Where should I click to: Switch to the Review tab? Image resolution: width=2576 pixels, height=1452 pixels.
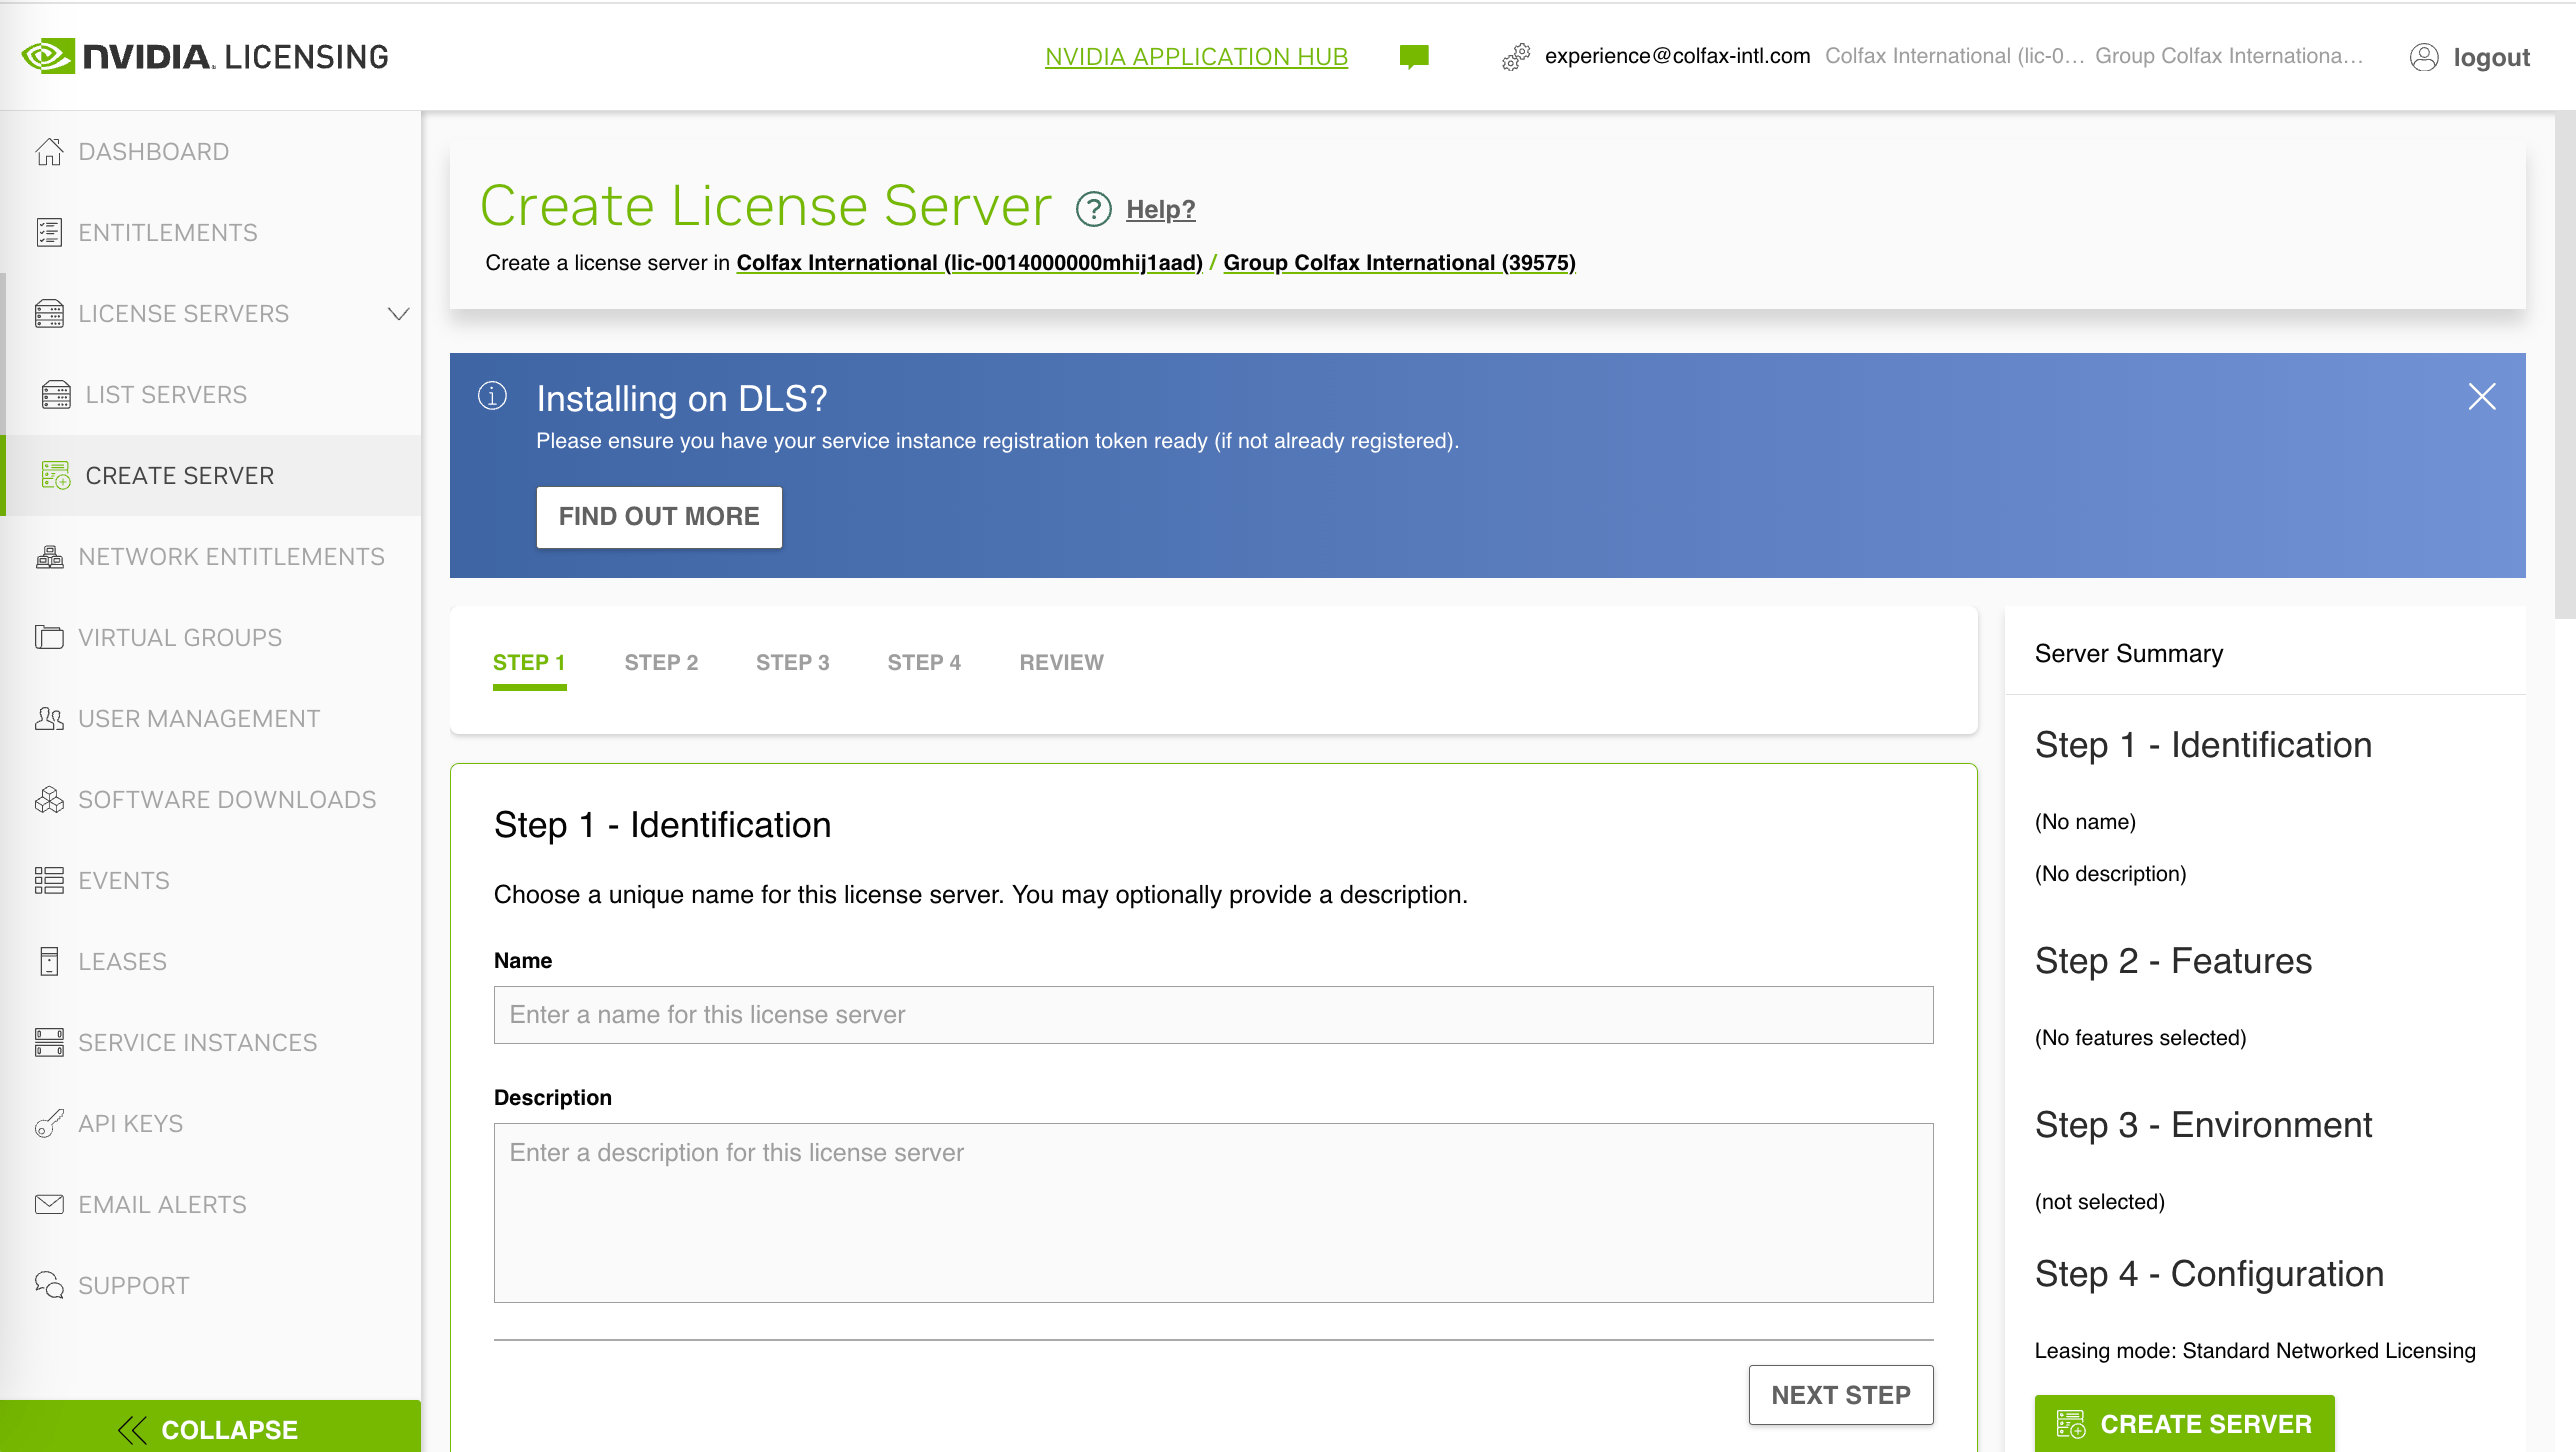tap(1061, 663)
